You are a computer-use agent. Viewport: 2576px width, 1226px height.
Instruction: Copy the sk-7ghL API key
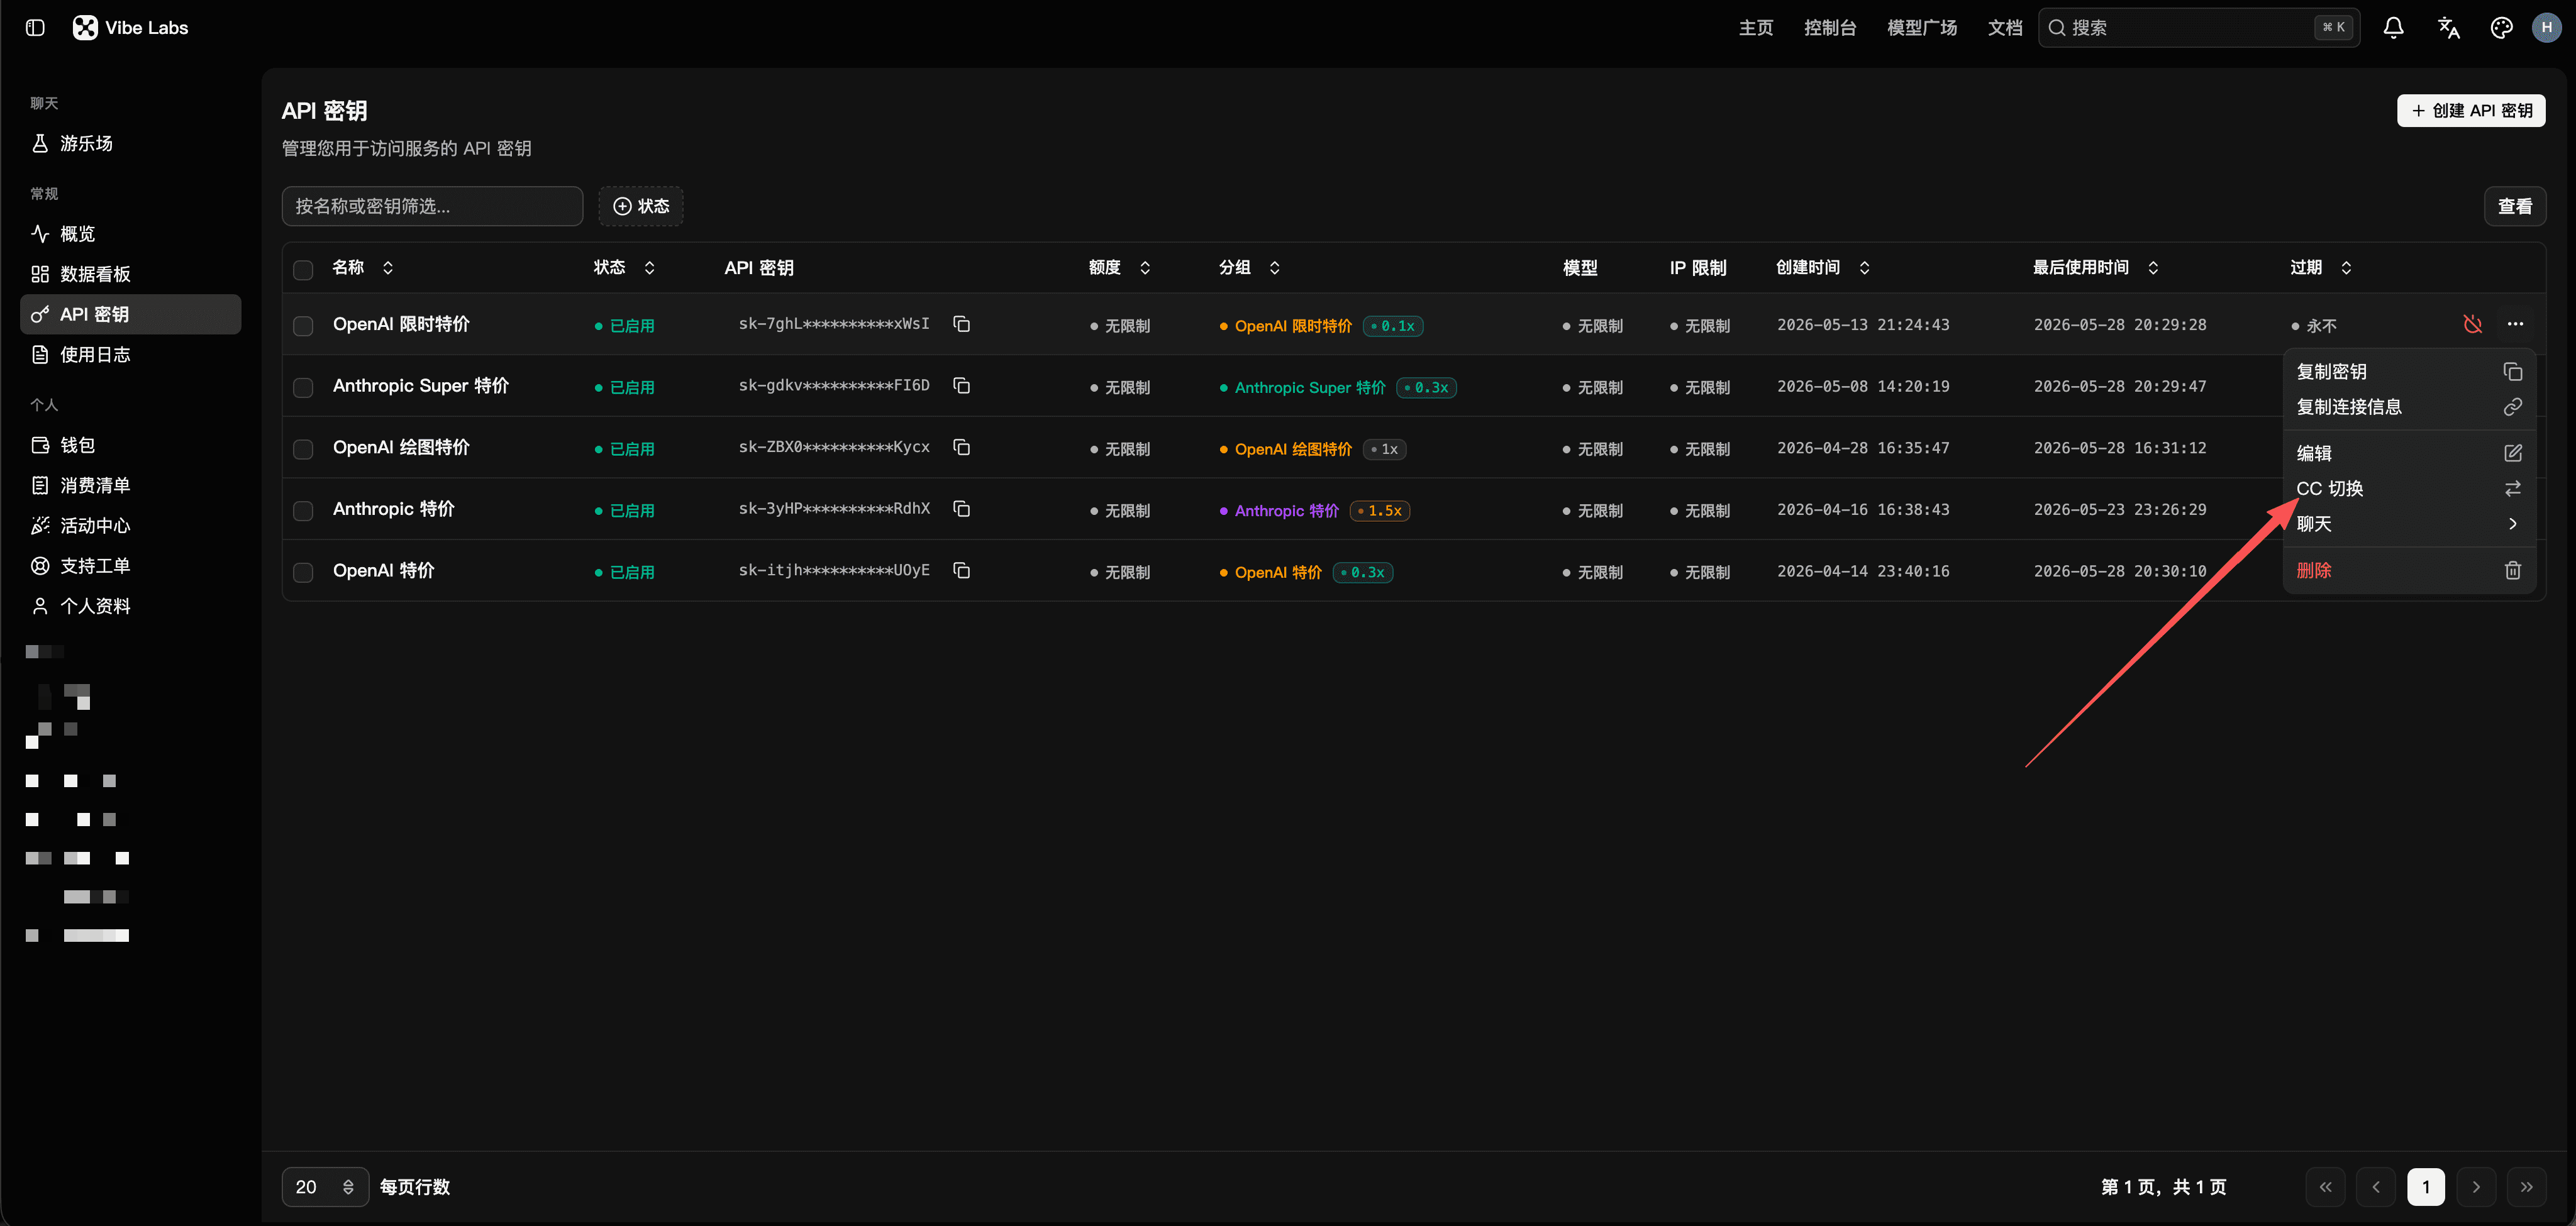click(961, 324)
